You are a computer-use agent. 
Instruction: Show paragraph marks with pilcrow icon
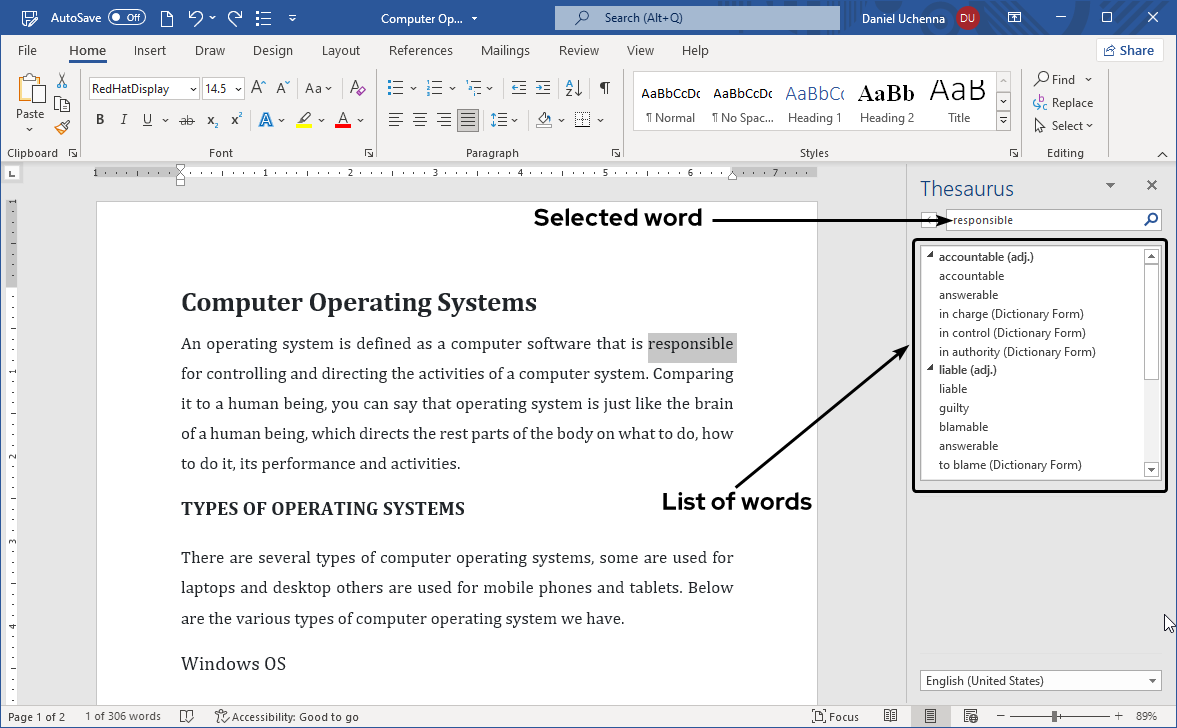pos(604,88)
